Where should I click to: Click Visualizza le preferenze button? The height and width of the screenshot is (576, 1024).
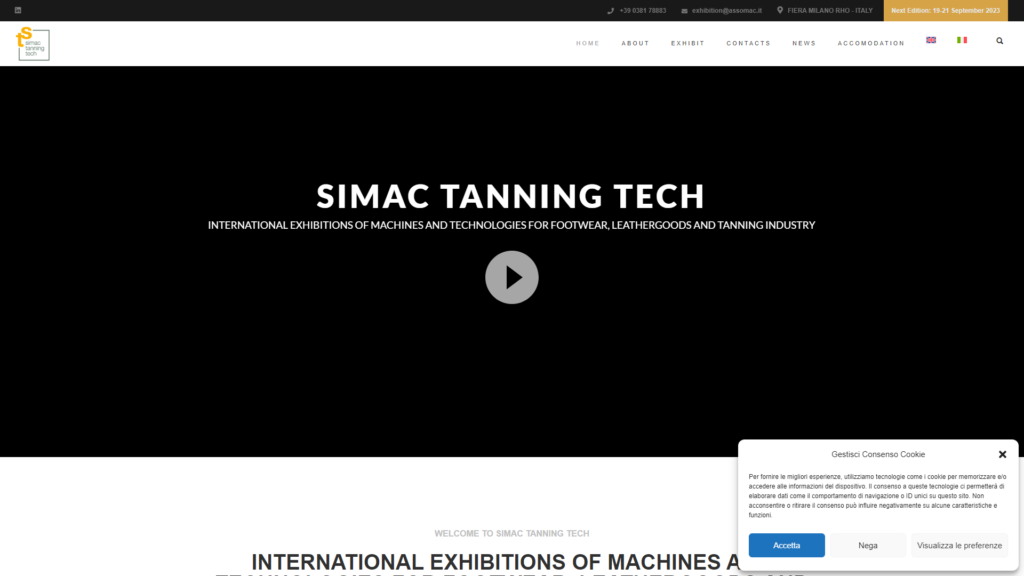point(959,545)
